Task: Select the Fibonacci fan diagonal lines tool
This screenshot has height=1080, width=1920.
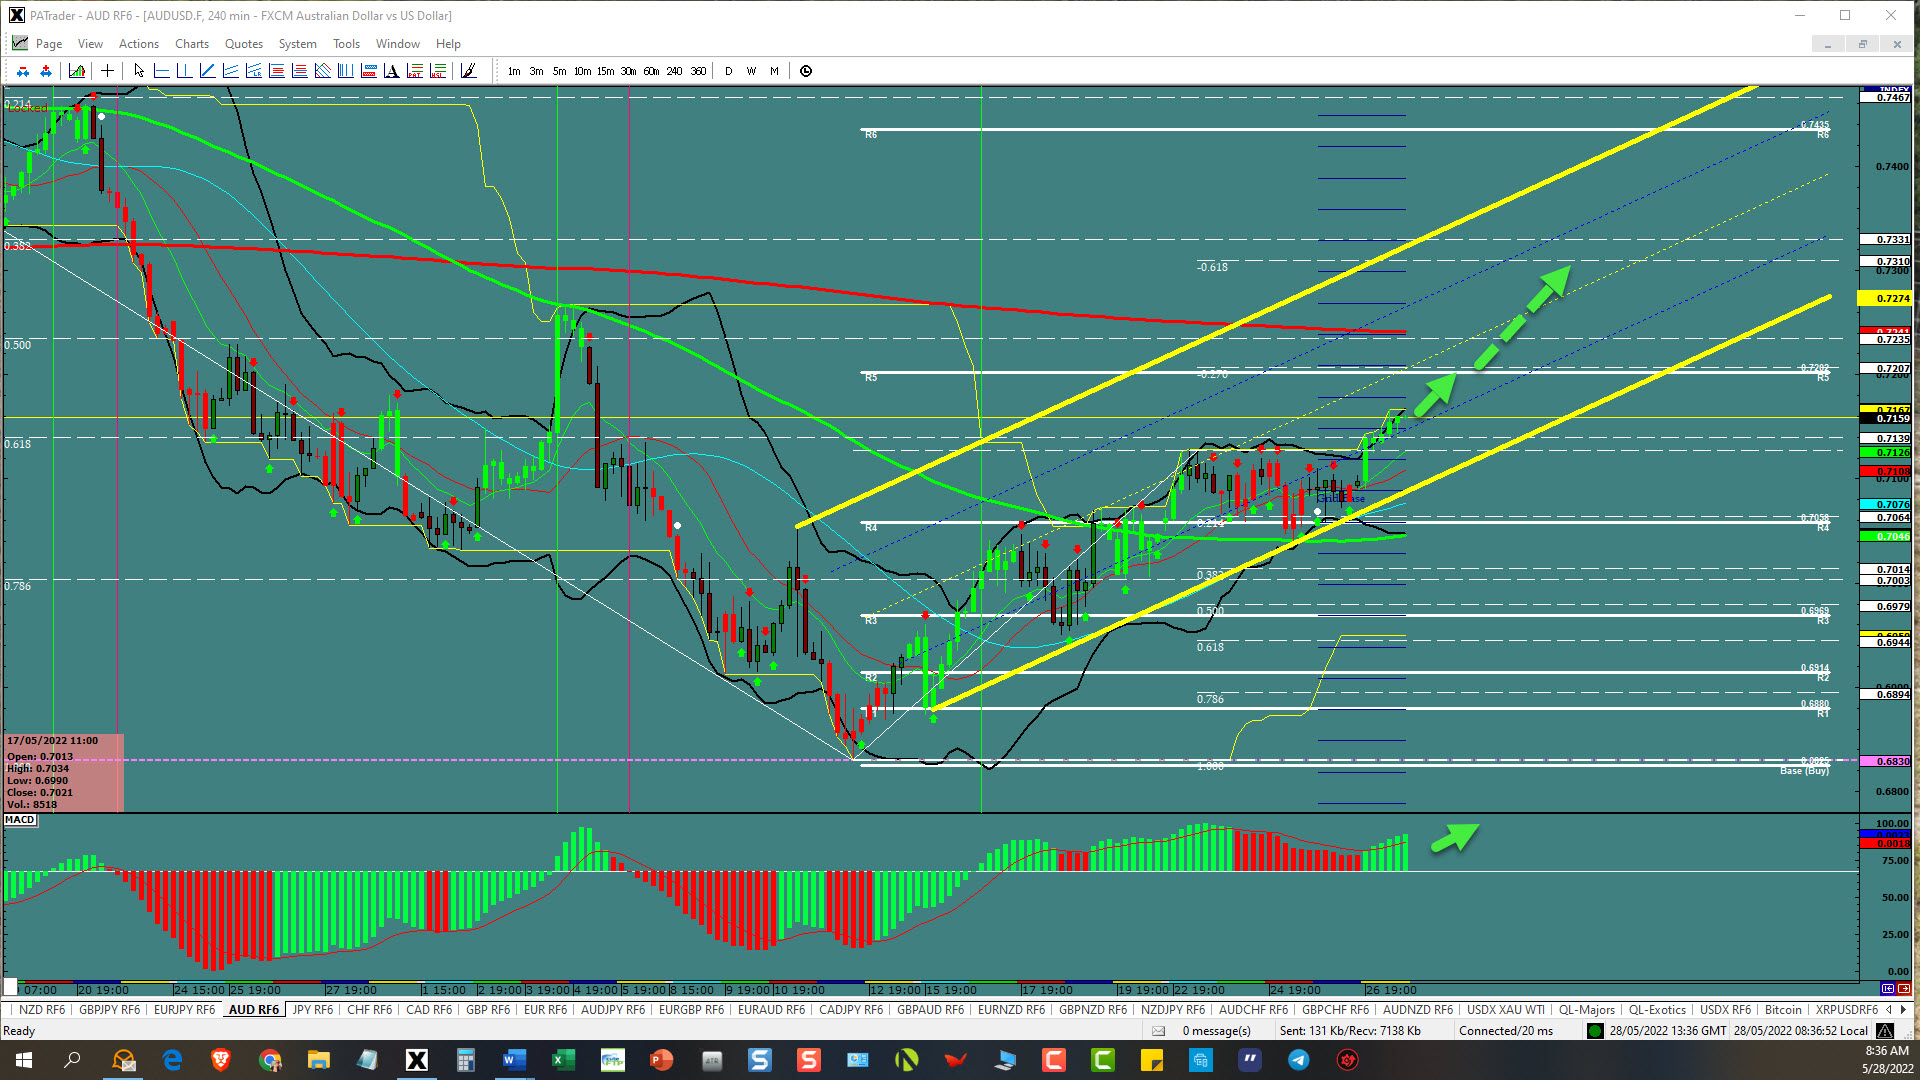Action: point(323,71)
